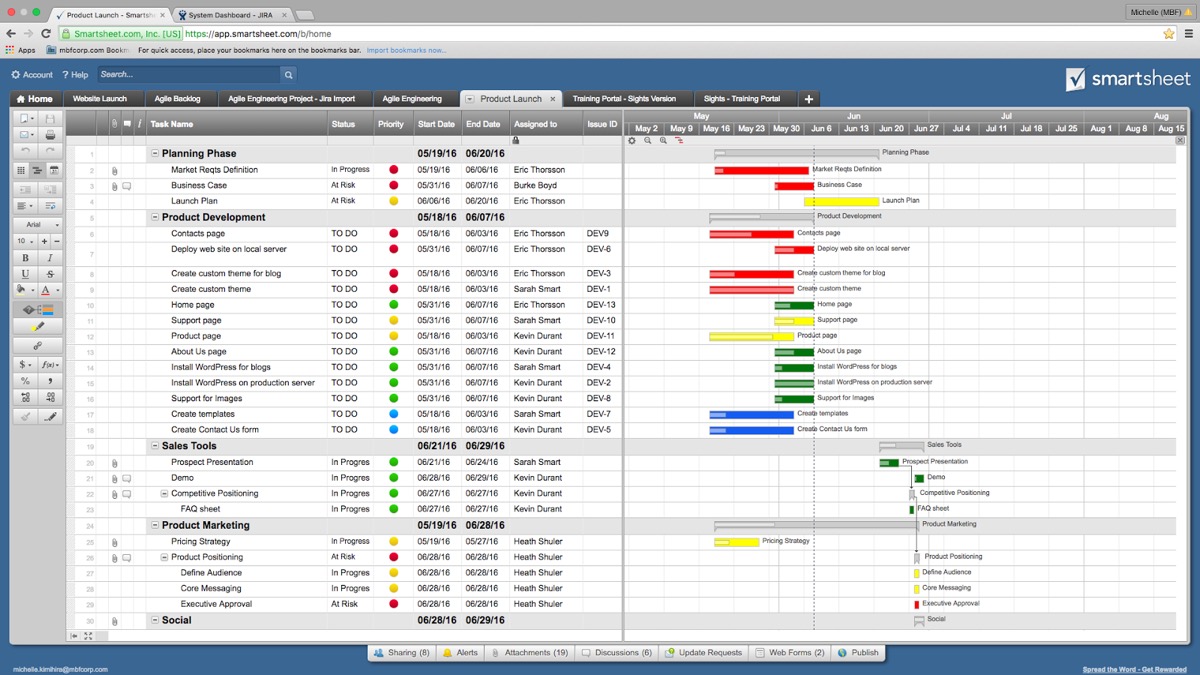1200x675 pixels.
Task: Collapse the Planning Phase section
Action: click(x=155, y=154)
